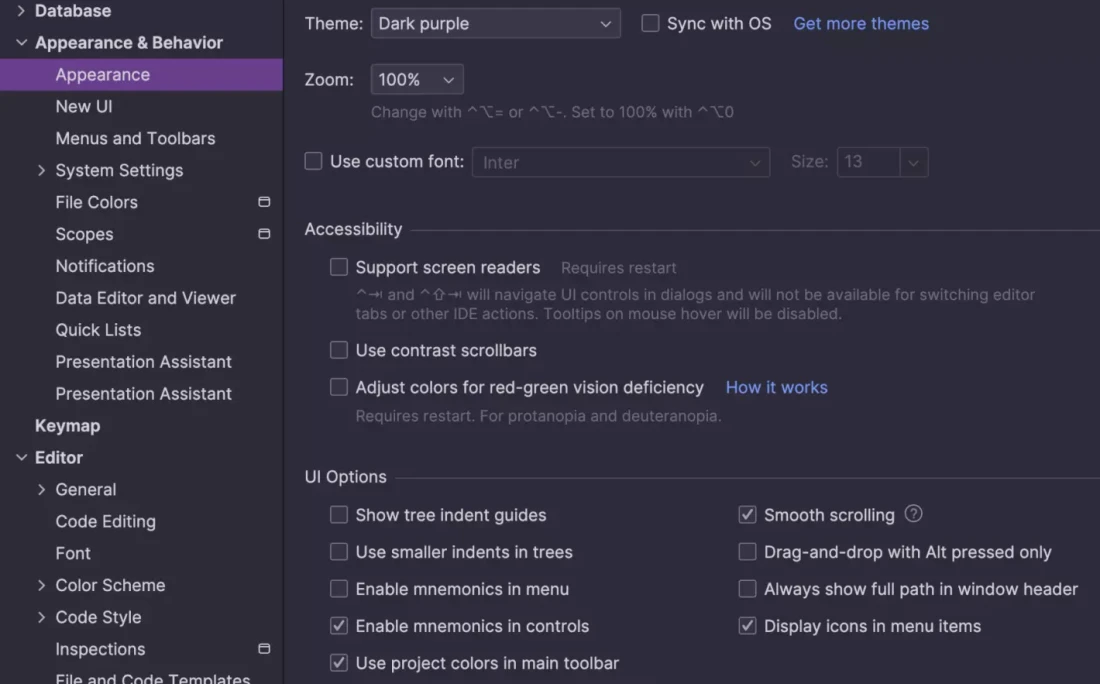Click the Get more themes link

tap(860, 23)
